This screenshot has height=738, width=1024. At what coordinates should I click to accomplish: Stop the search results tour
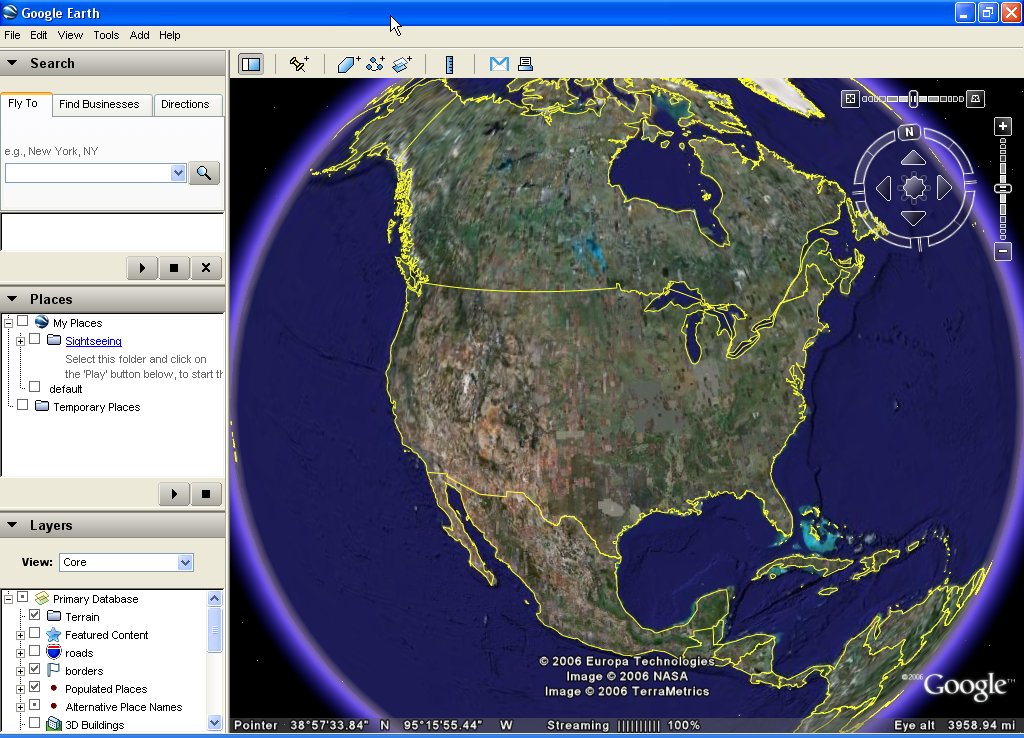pyautogui.click(x=174, y=268)
